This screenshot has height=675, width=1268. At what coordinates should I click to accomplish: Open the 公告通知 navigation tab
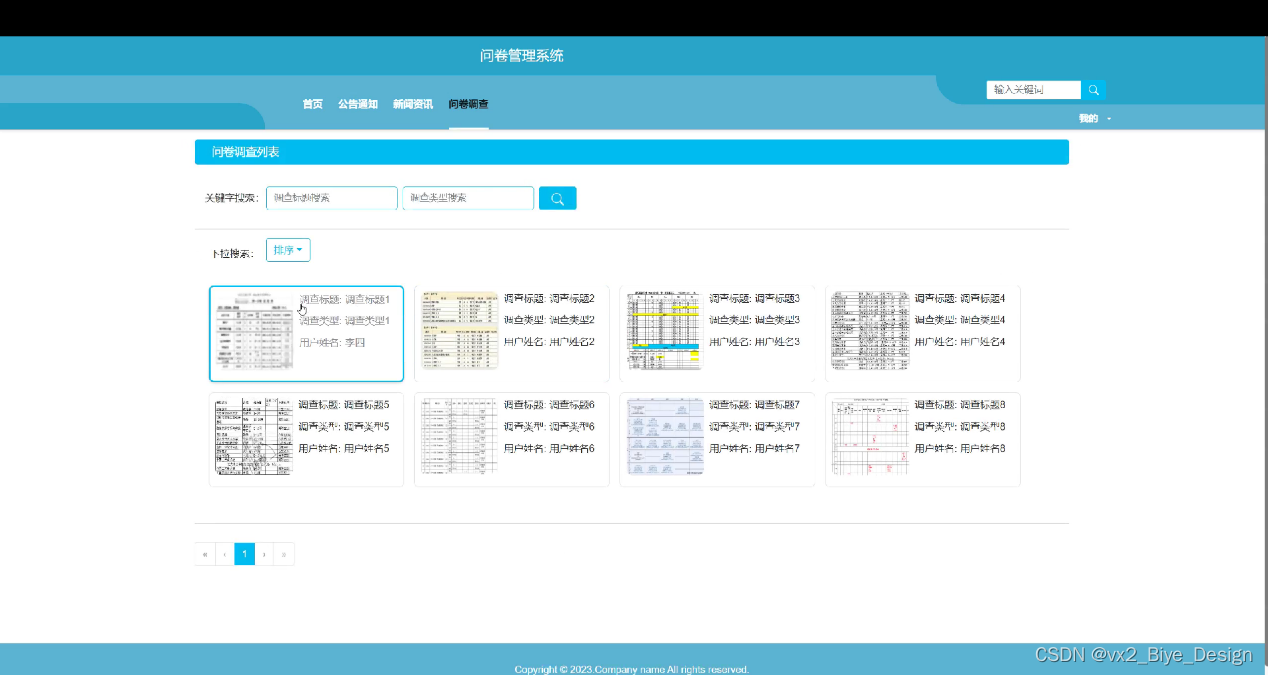click(358, 104)
